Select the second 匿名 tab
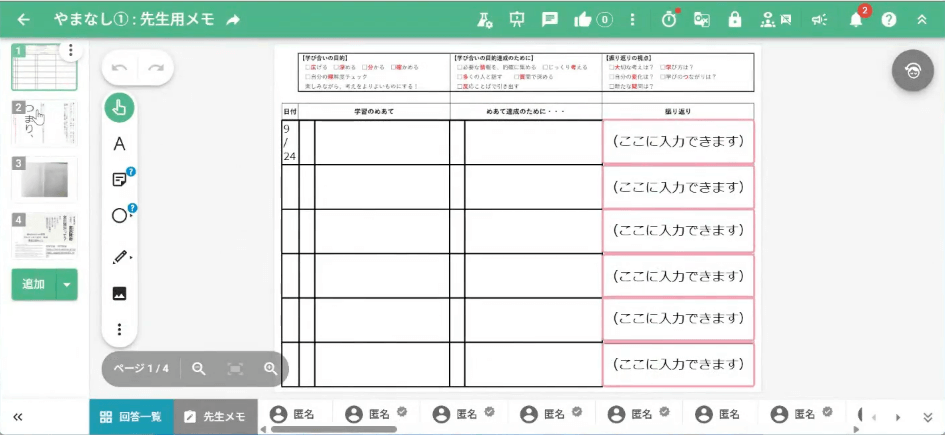This screenshot has width=945, height=435. (377, 414)
